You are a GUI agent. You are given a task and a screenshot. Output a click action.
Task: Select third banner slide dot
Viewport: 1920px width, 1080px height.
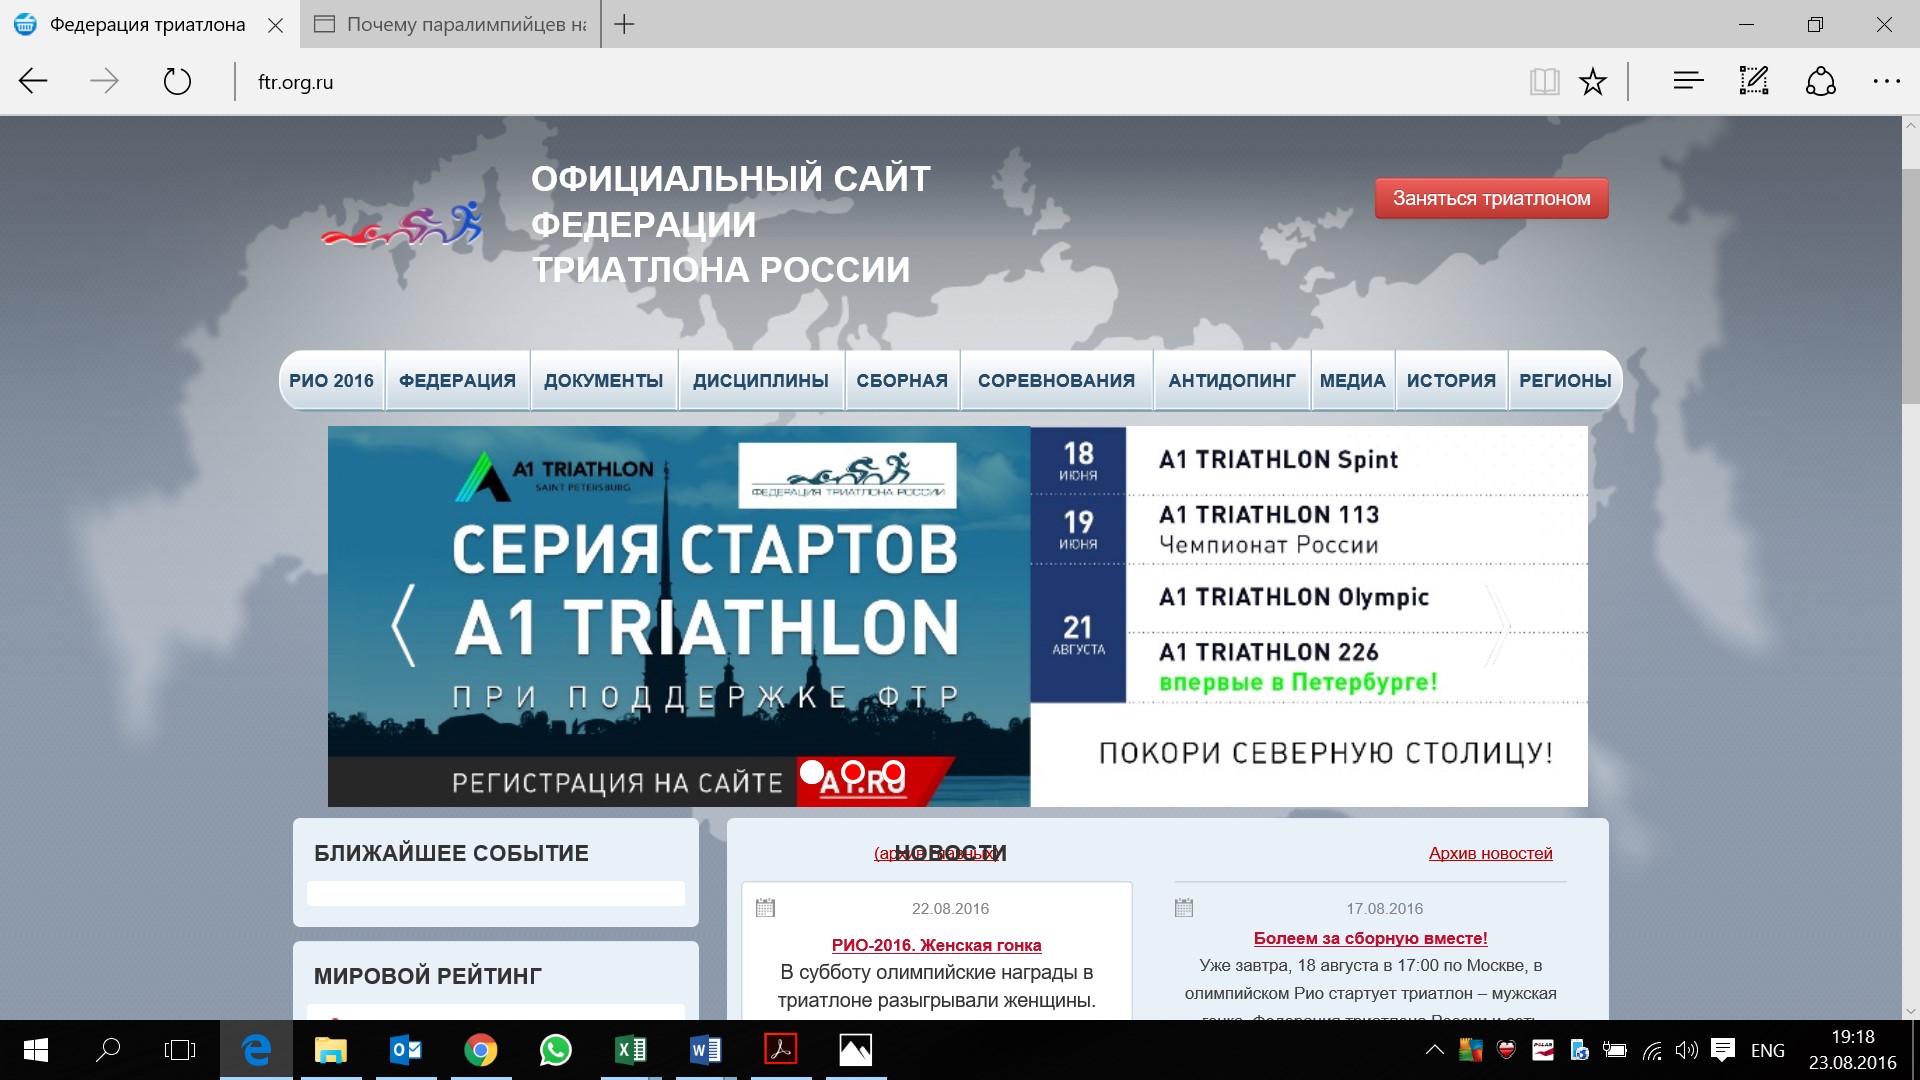click(x=894, y=772)
